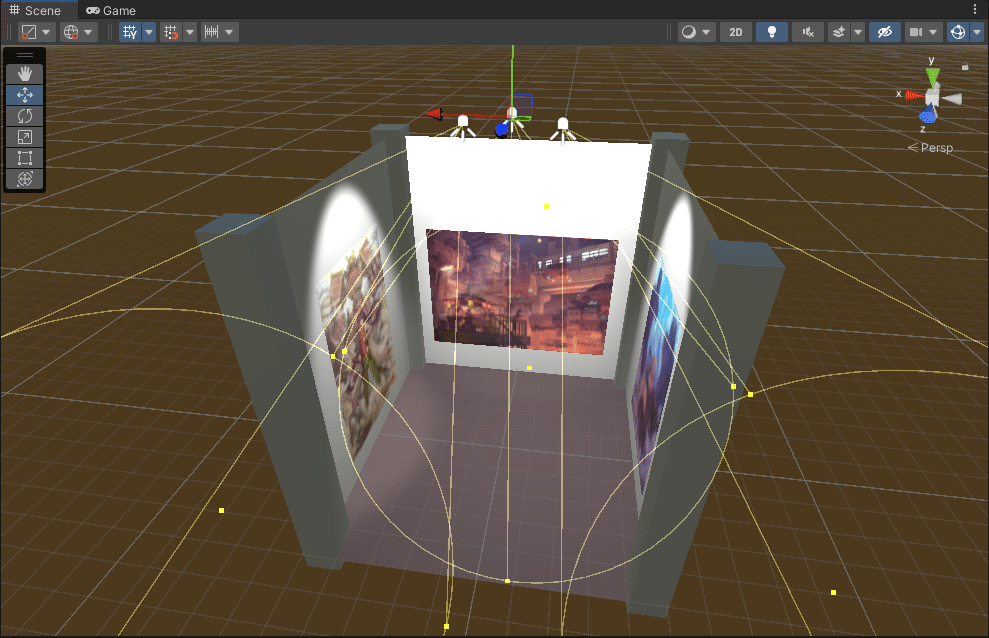Toggle grid visibility on Y axis
The width and height of the screenshot is (989, 638).
(130, 32)
